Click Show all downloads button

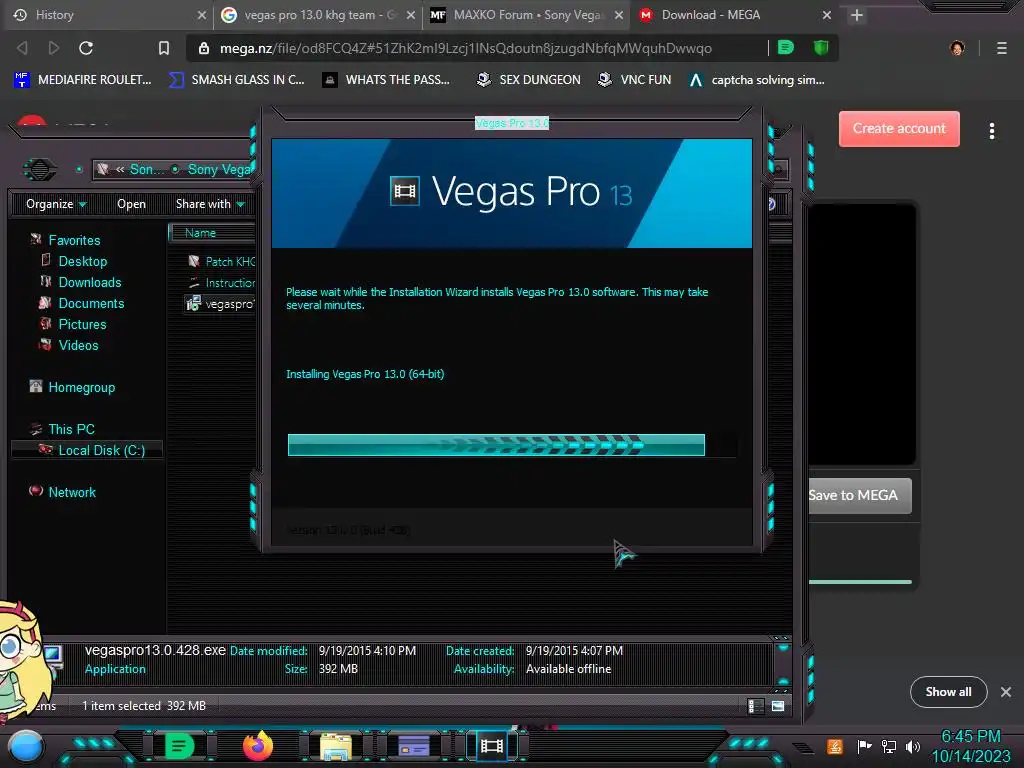[948, 692]
